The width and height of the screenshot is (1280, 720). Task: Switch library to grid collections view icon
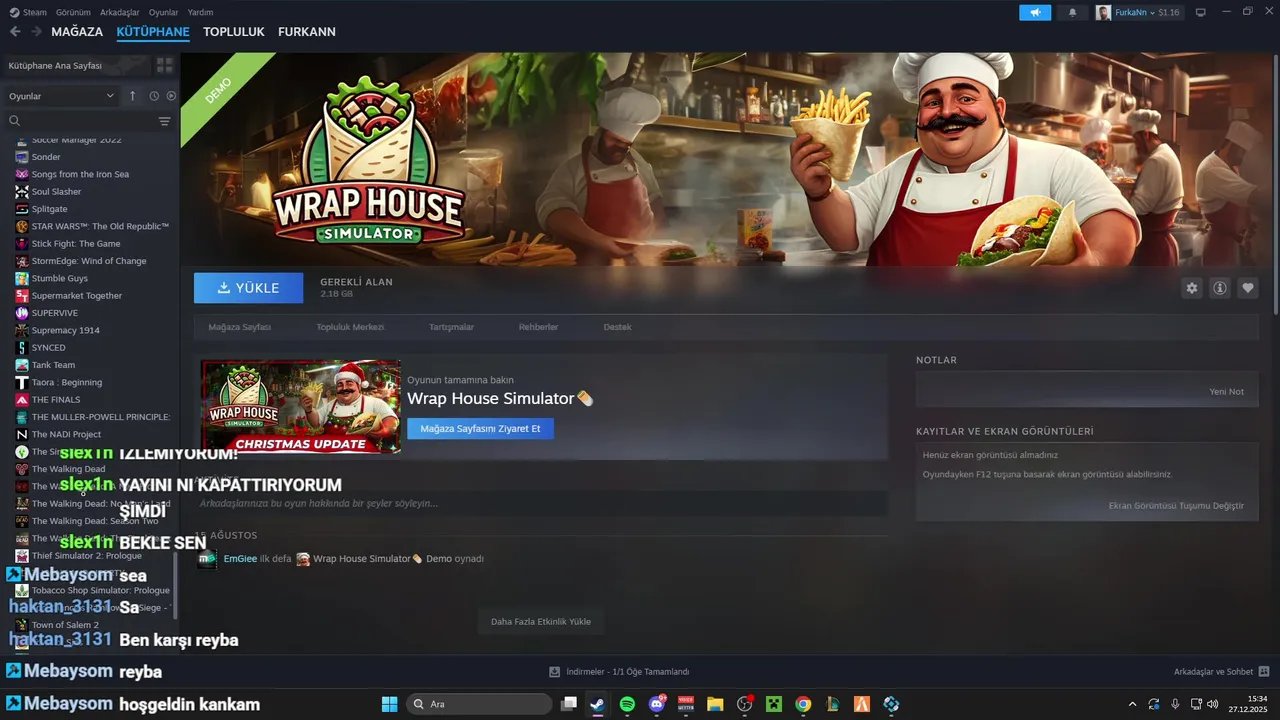click(x=164, y=65)
